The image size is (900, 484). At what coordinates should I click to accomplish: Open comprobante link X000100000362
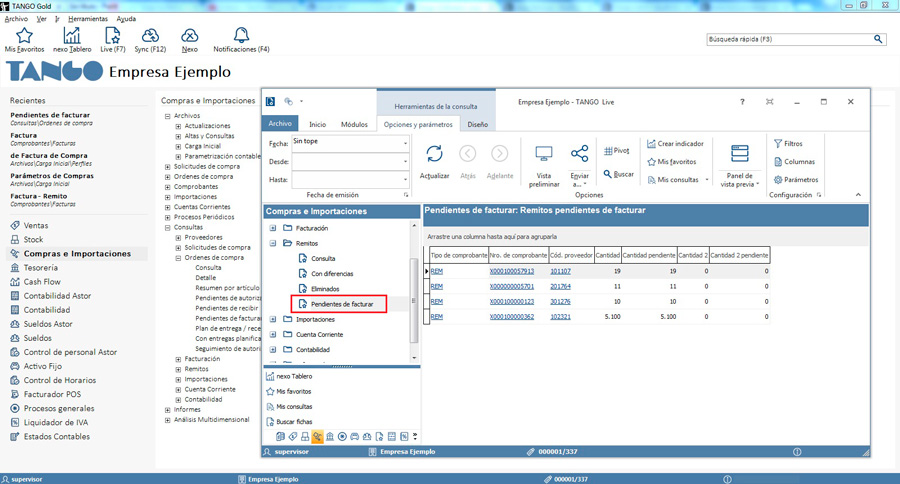pos(511,316)
